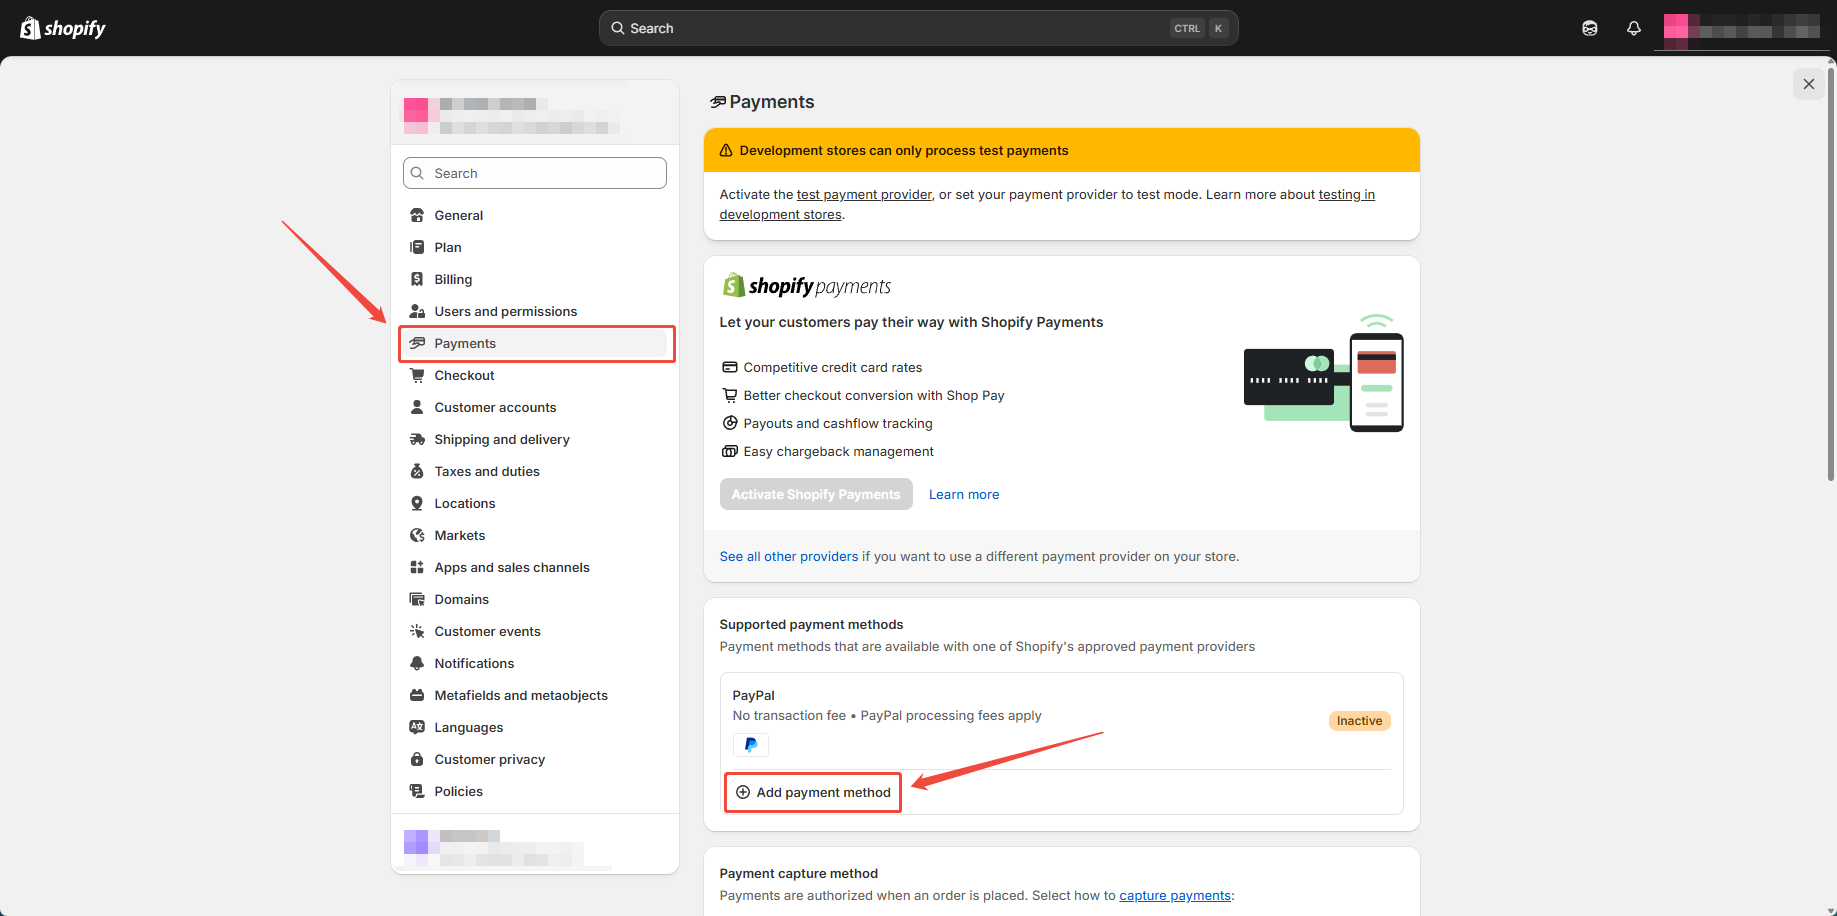Click the PayPal logo icon

click(x=750, y=745)
